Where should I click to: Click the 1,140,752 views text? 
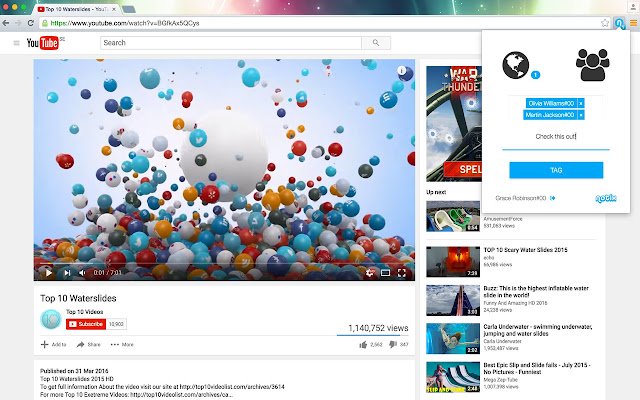[x=378, y=328]
